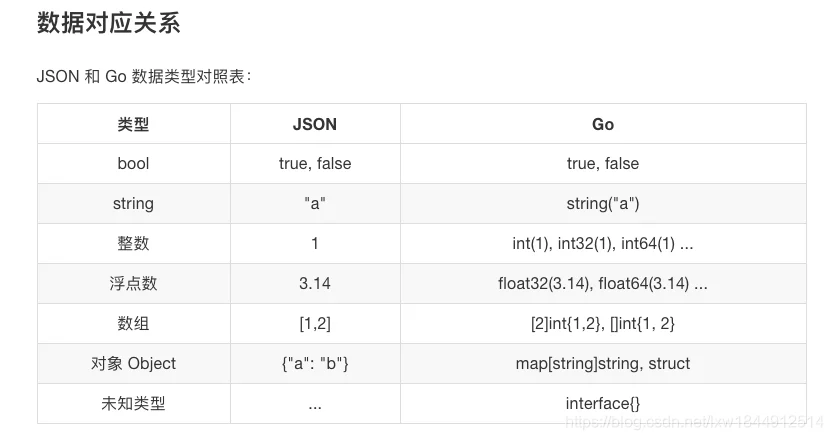Image resolution: width=833 pixels, height=440 pixels.
Task: Click the string("a") Go cell
Action: (x=603, y=204)
